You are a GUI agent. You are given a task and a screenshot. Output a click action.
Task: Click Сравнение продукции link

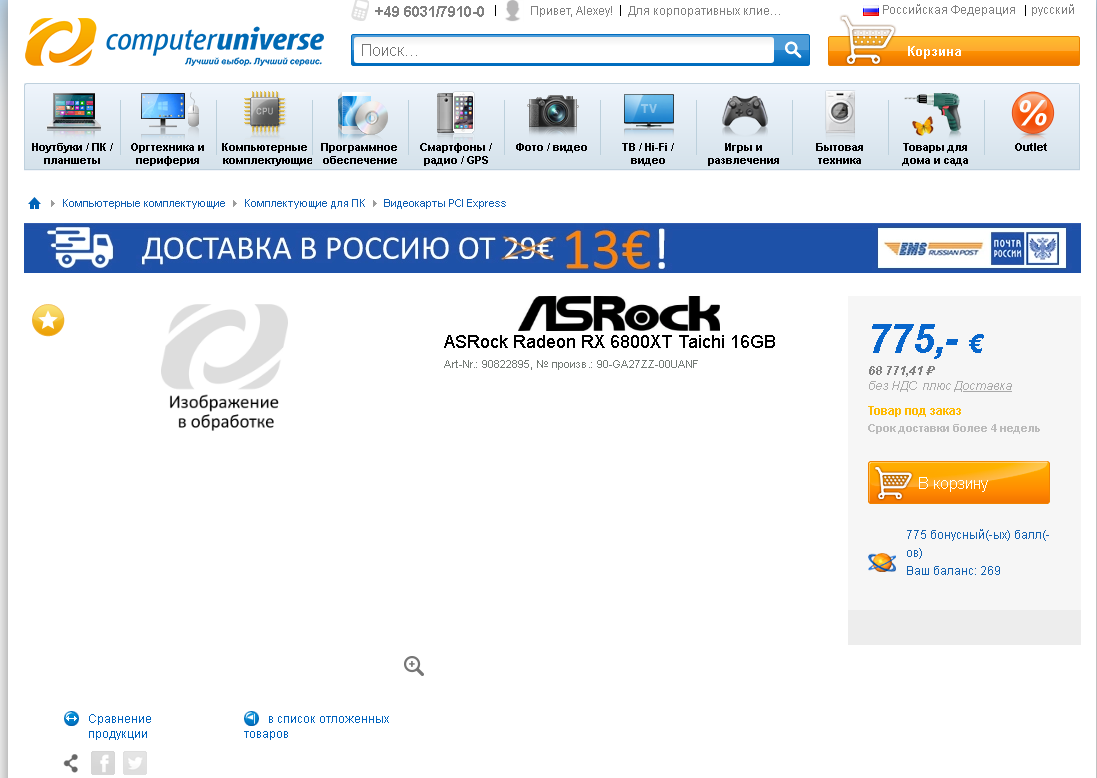(x=120, y=726)
